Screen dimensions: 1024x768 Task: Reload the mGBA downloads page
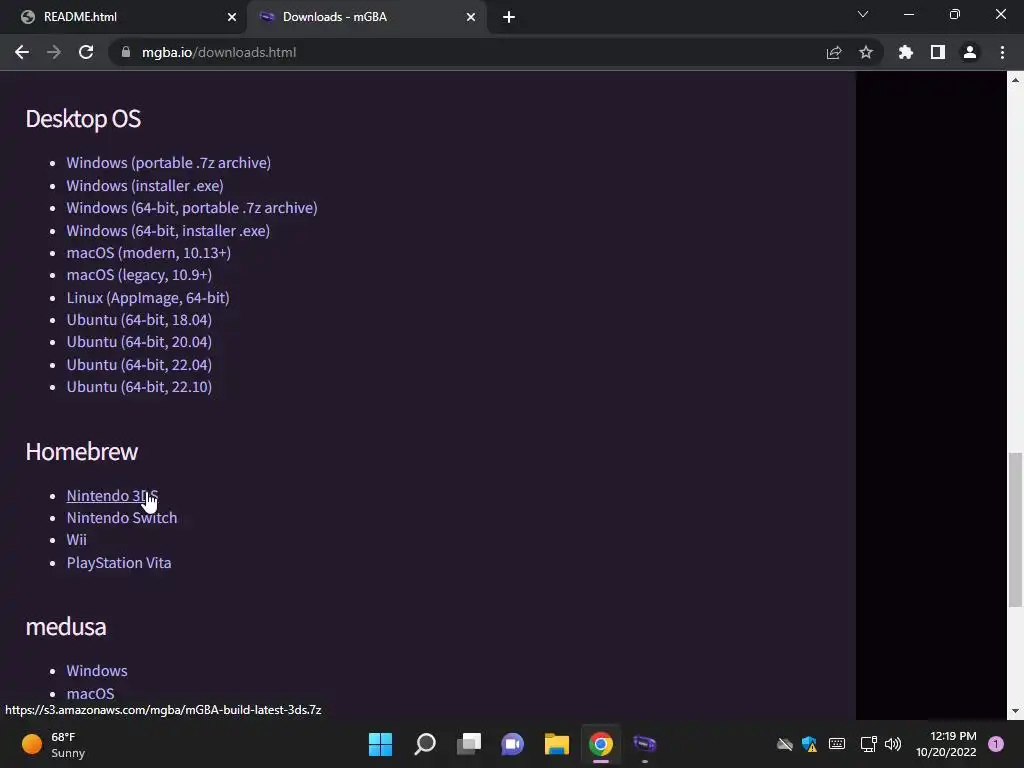click(x=86, y=52)
